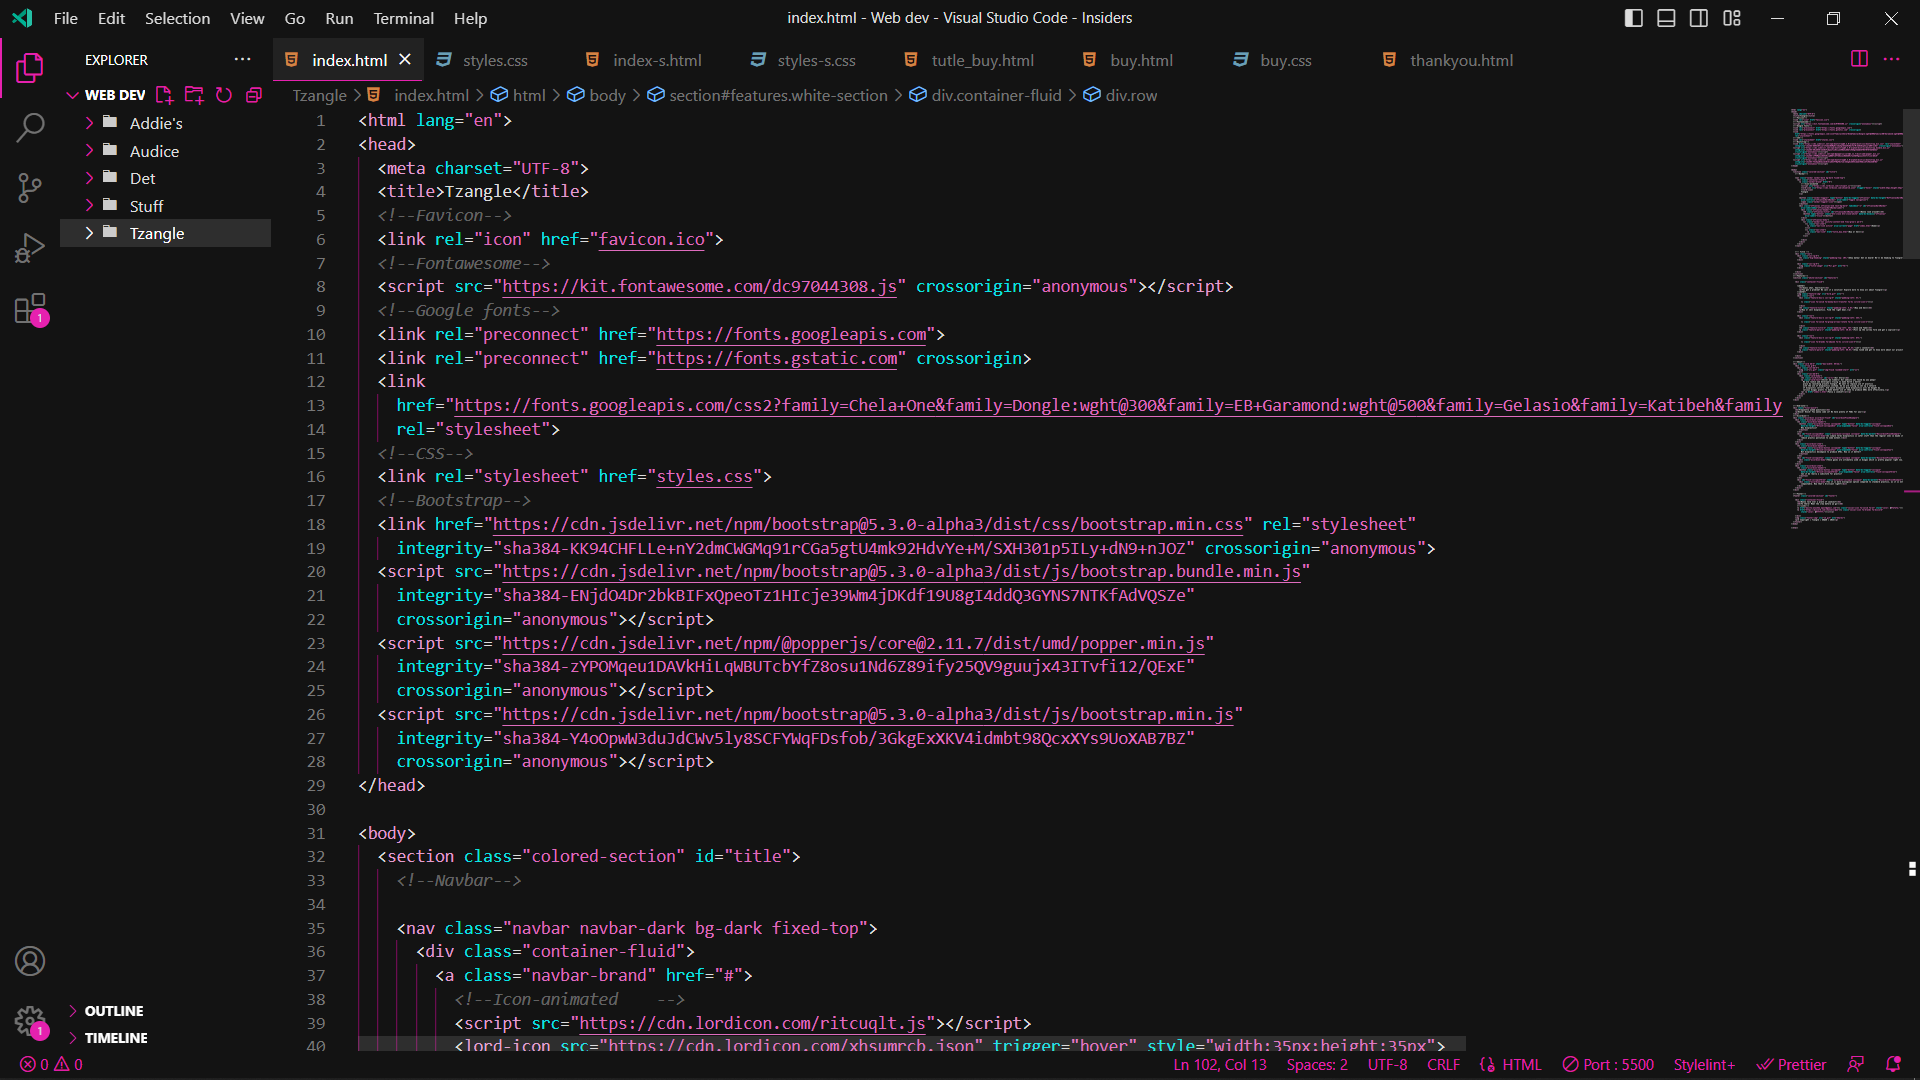The height and width of the screenshot is (1080, 1920).
Task: Open the Search view in the activity bar
Action: coord(30,127)
